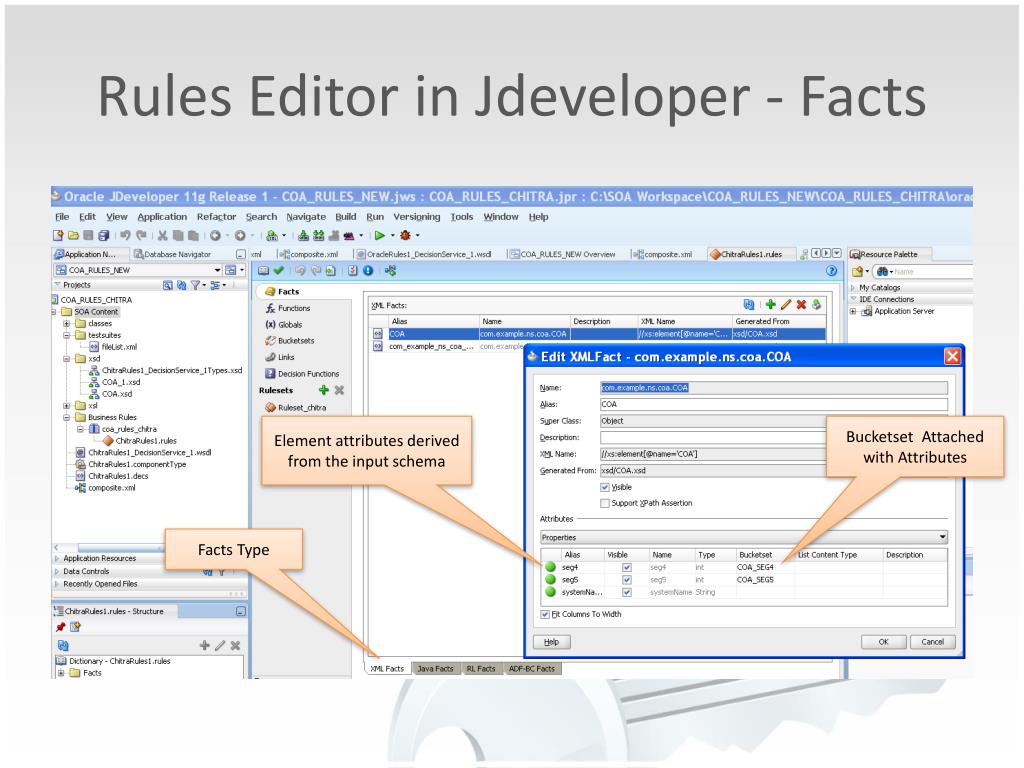
Task: Toggle Visible checkbox for seg5 attribute
Action: pos(627,580)
